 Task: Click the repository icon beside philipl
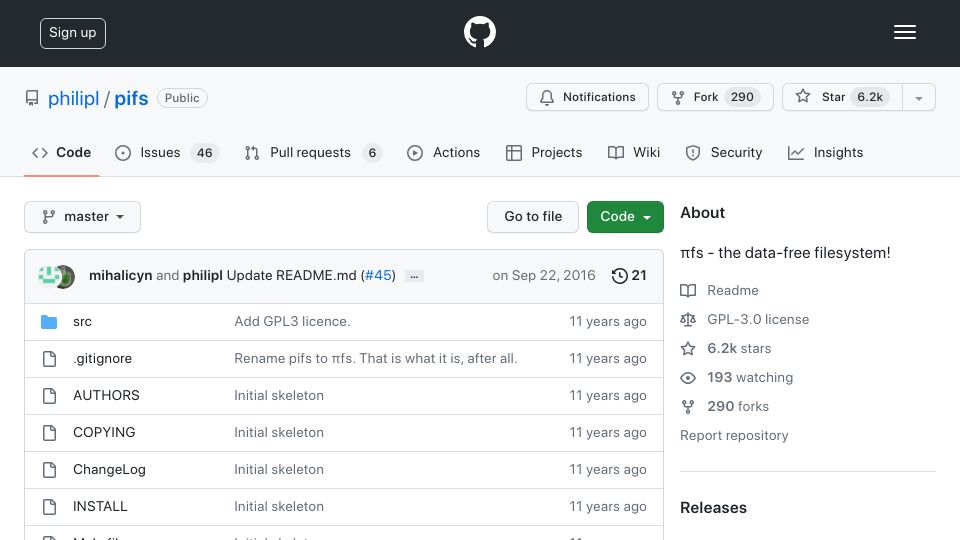(32, 98)
